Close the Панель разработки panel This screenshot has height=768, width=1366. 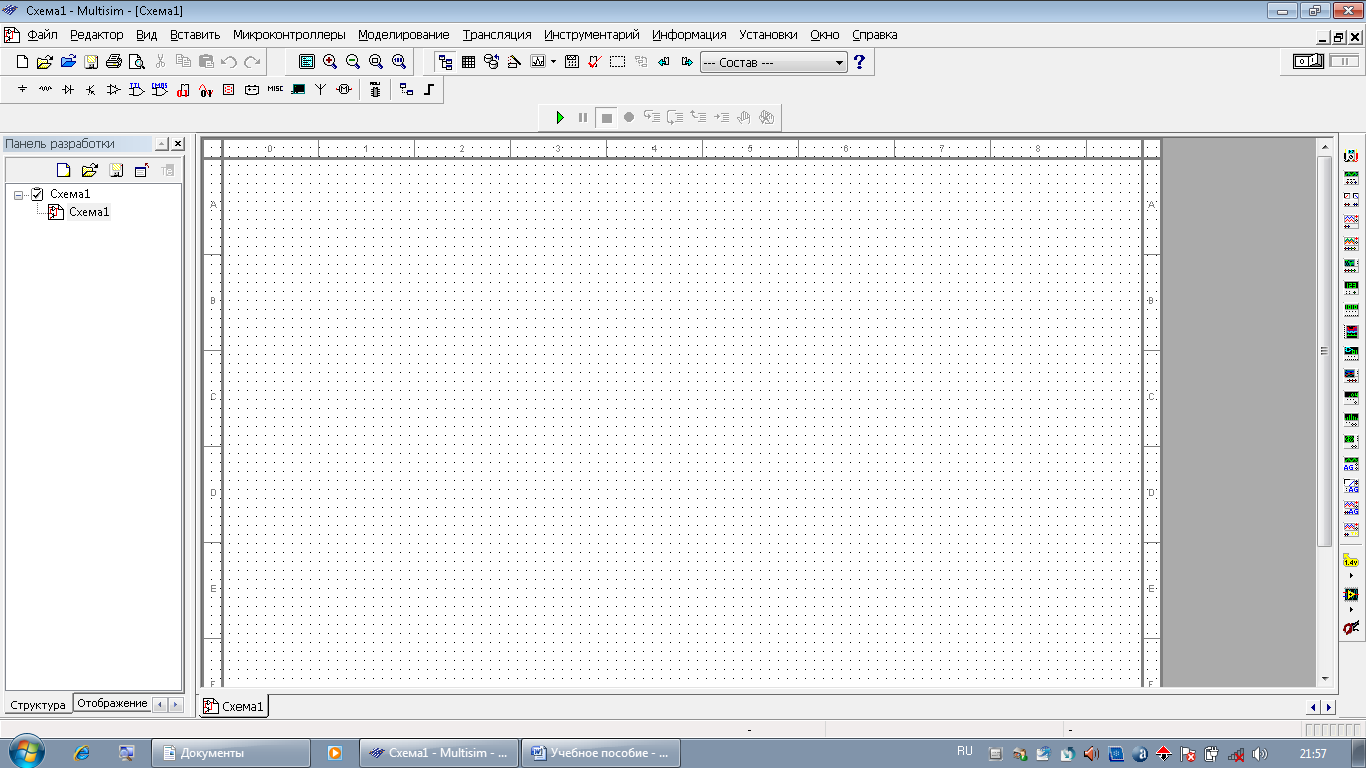178,144
